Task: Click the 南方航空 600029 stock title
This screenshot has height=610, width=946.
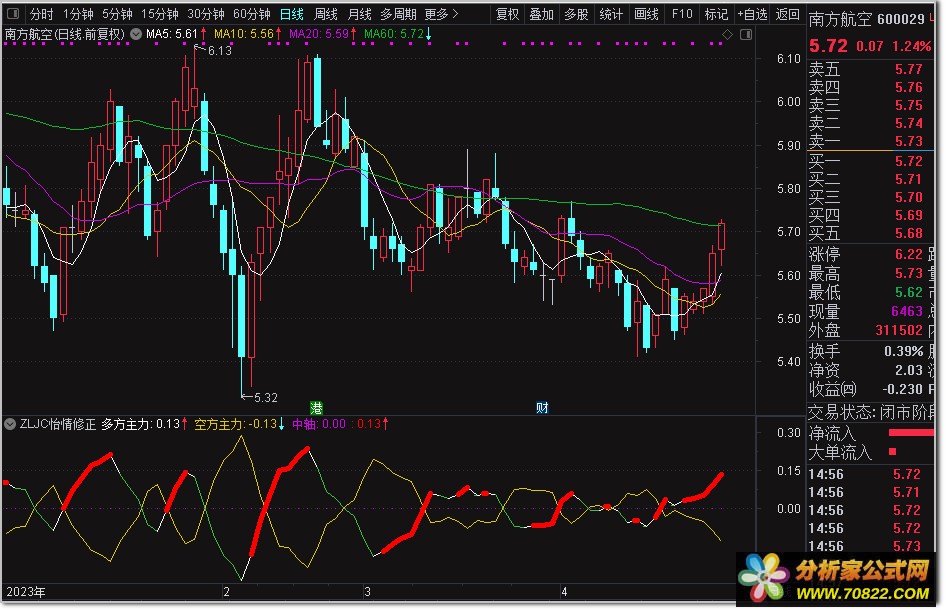Action: [866, 20]
